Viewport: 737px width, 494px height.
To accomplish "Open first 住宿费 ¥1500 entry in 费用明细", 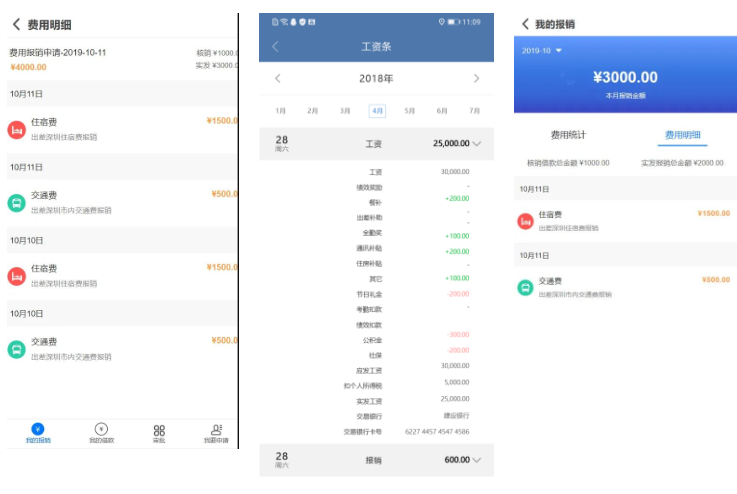I will pyautogui.click(x=120, y=127).
